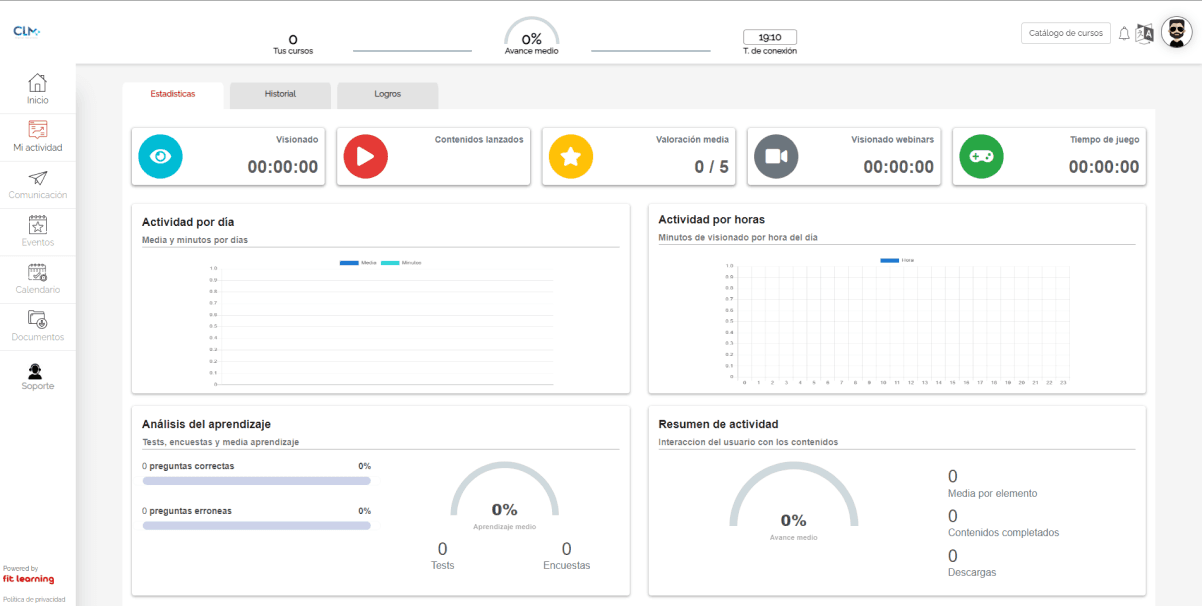Toggle Hora legend in hourly chart
The height and width of the screenshot is (606, 1202).
pyautogui.click(x=897, y=260)
